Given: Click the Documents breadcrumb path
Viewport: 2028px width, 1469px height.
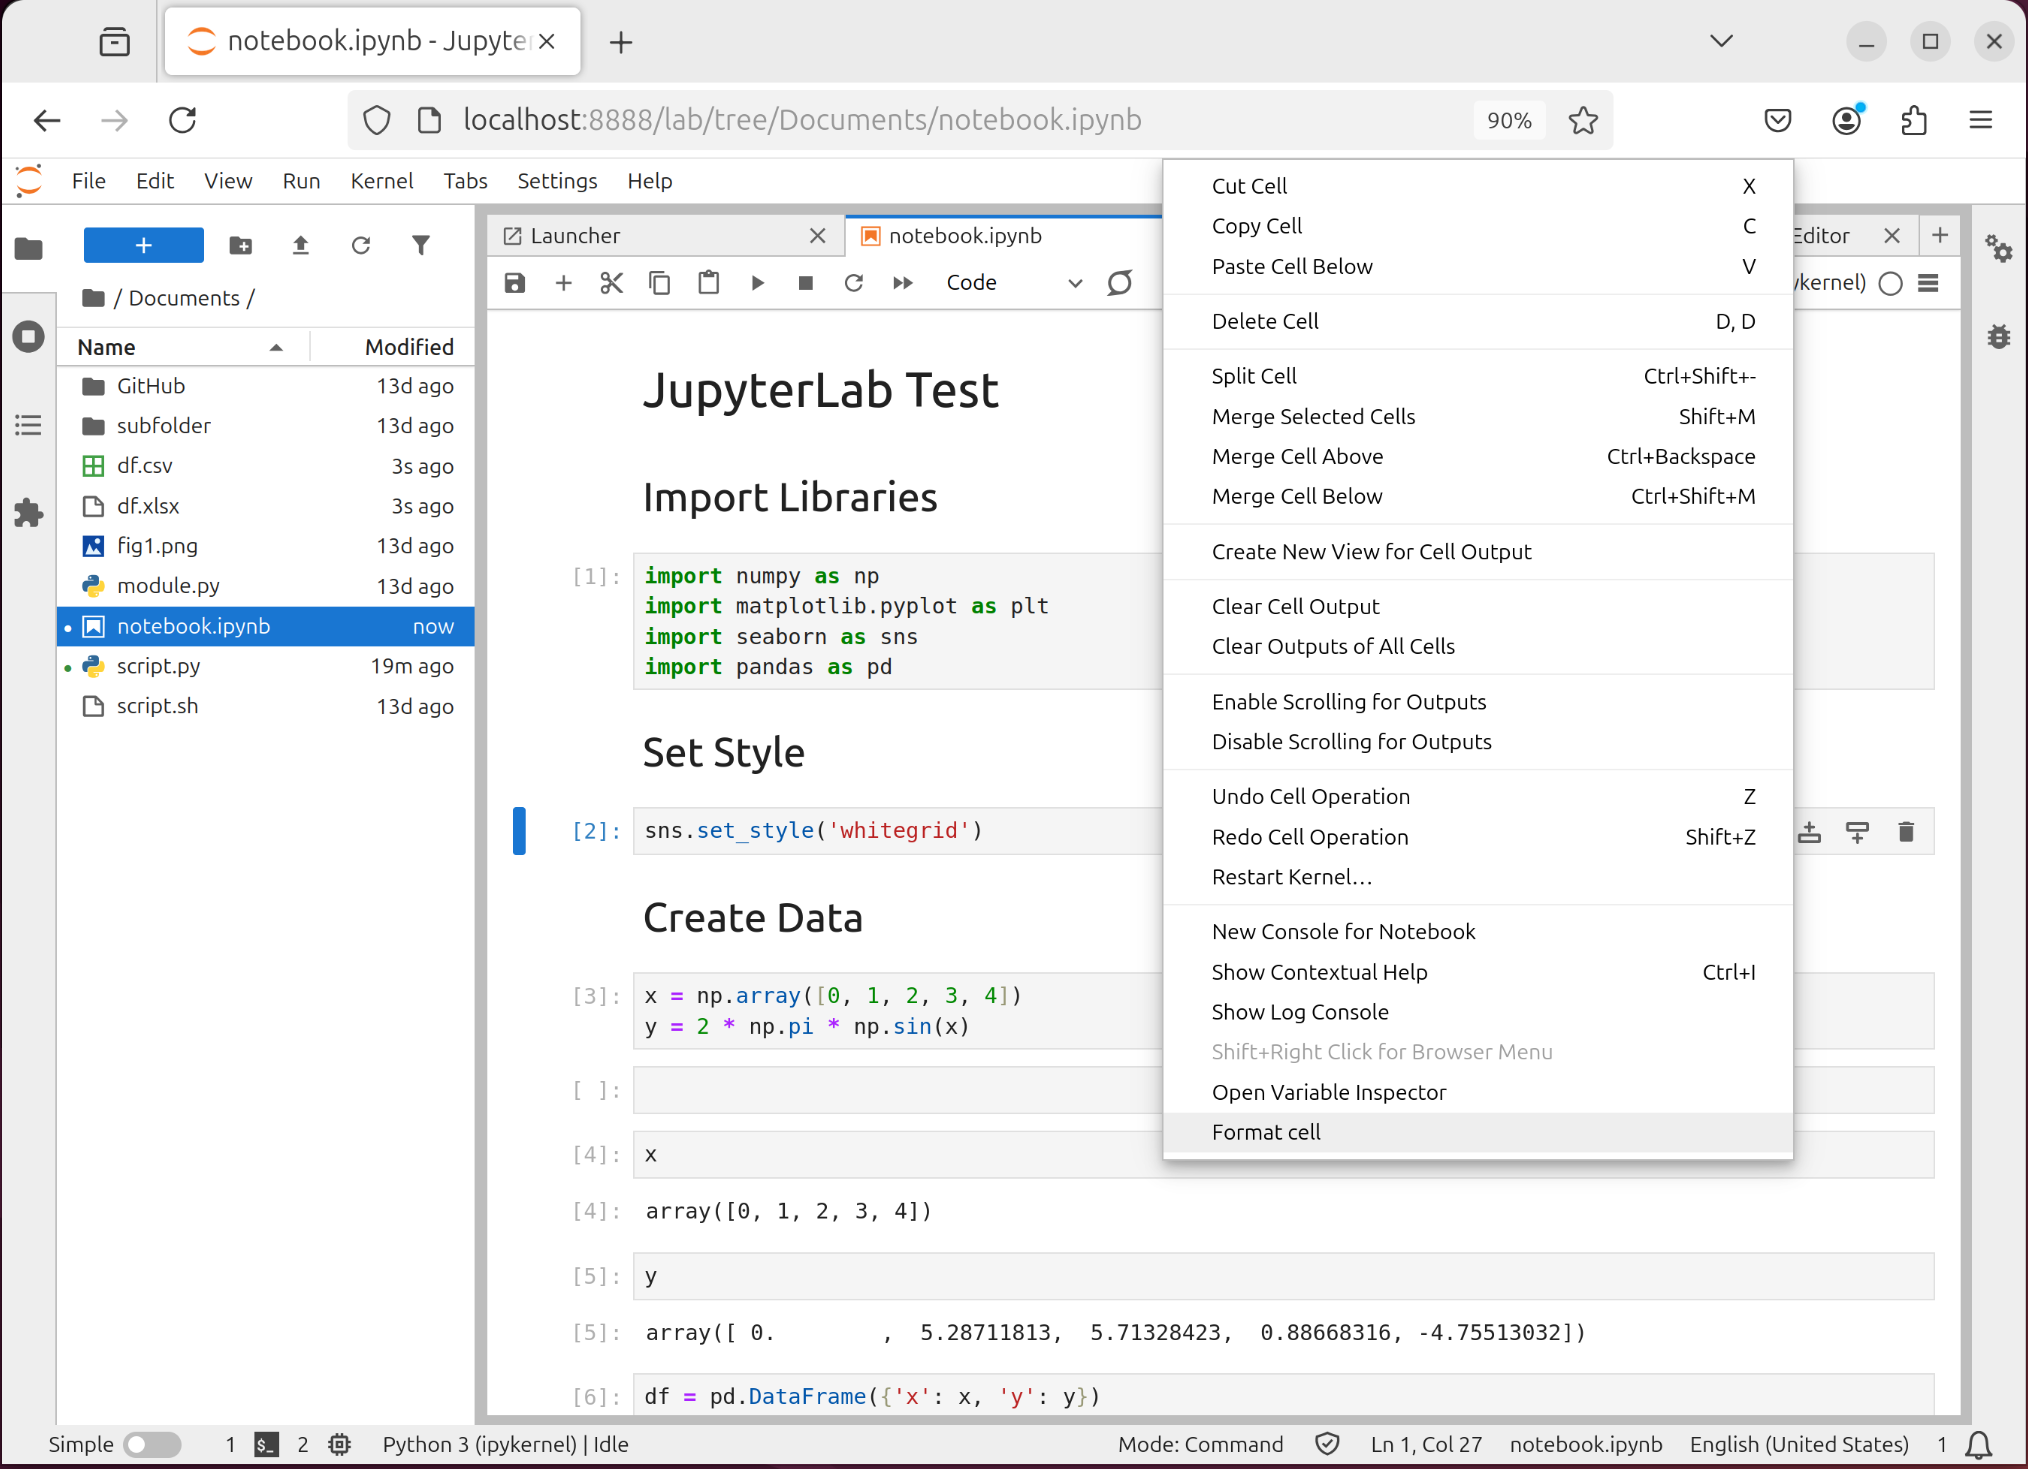Looking at the screenshot, I should click(x=184, y=298).
